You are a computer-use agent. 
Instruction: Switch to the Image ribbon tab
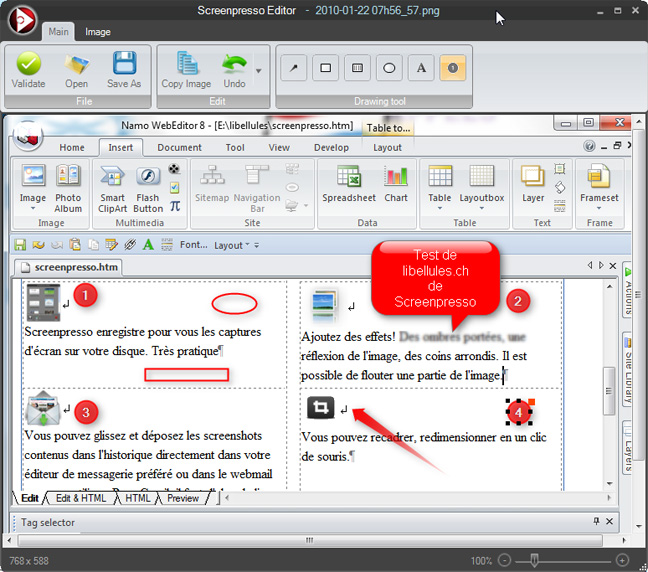pos(98,32)
